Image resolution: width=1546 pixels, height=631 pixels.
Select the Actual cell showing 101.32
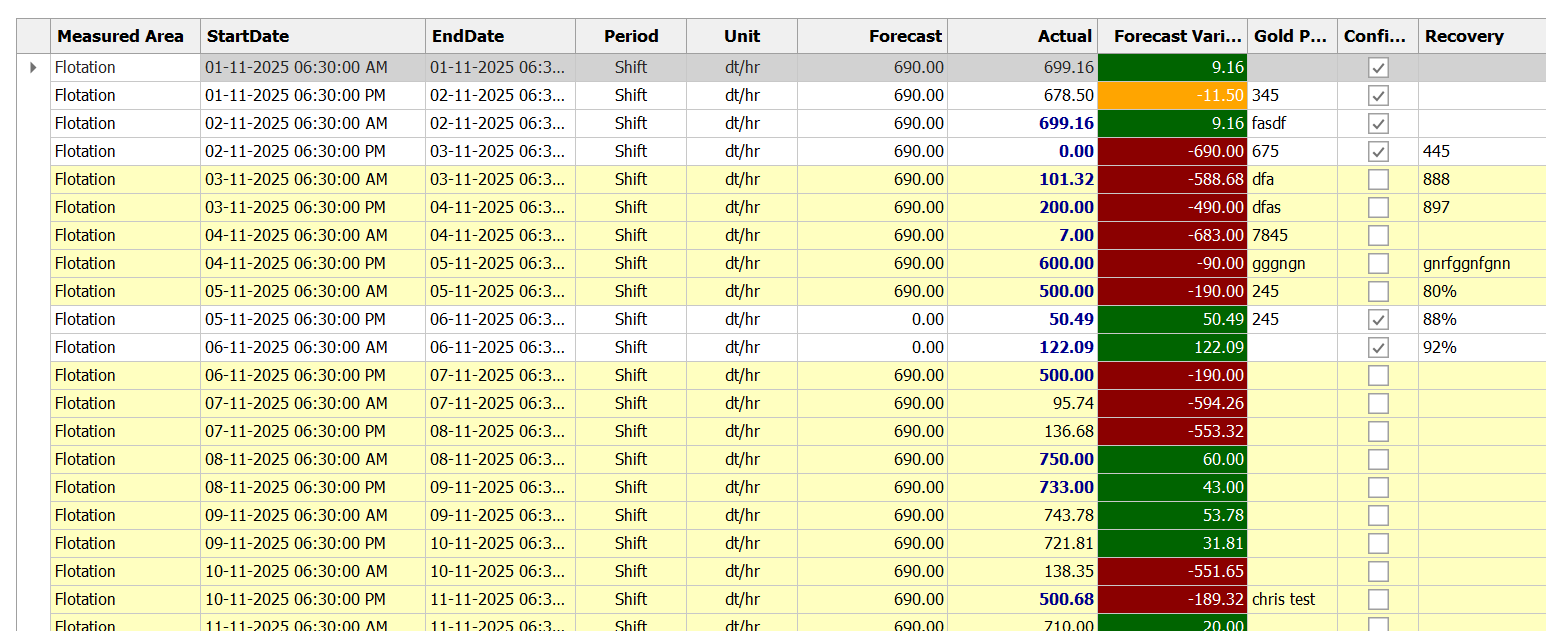click(1022, 180)
